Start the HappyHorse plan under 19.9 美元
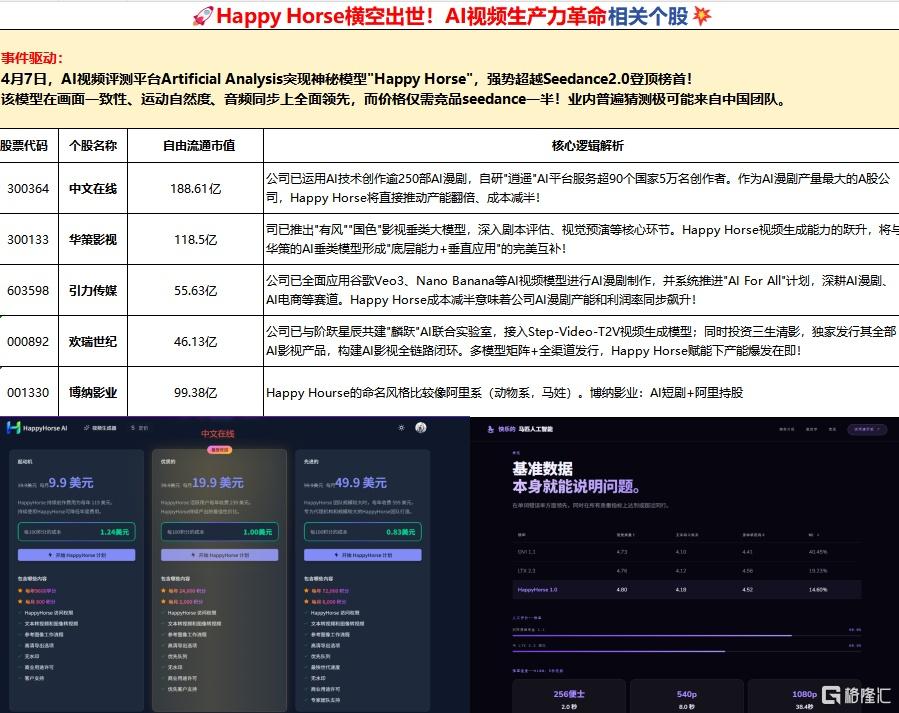Screen dimensions: 899x713 pos(220,555)
